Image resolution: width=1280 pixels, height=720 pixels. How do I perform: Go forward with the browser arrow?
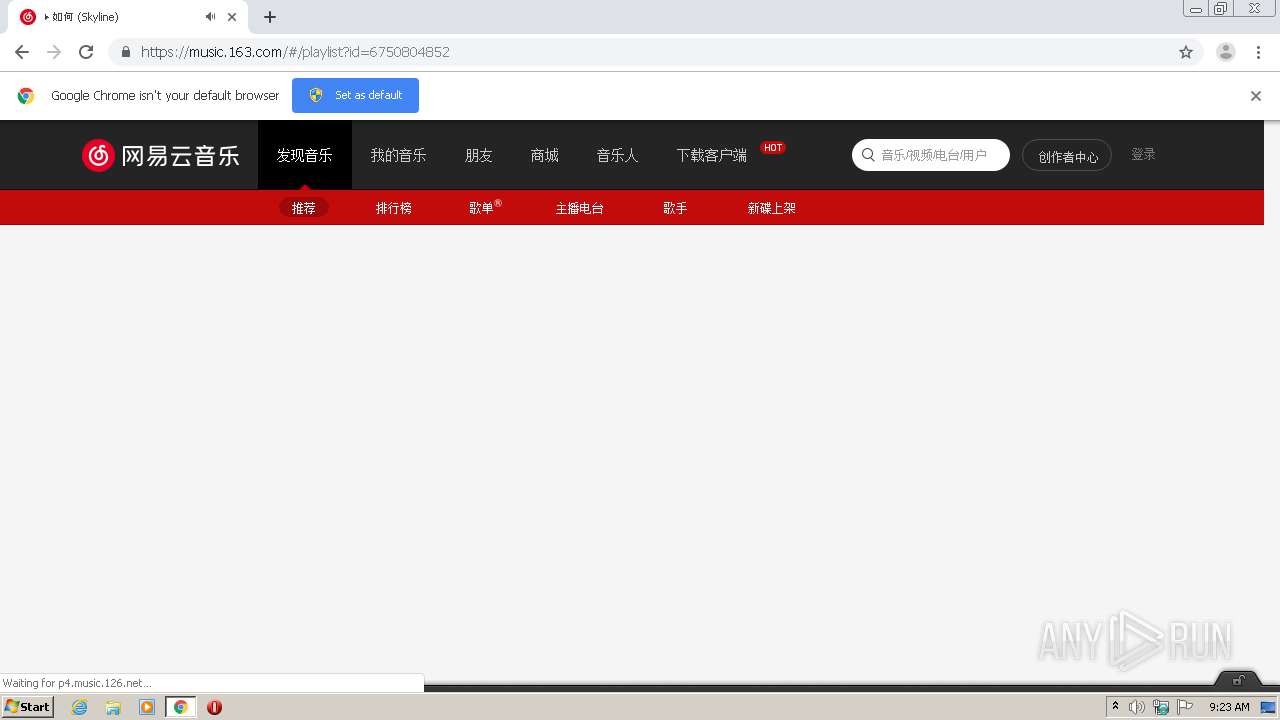pos(54,52)
